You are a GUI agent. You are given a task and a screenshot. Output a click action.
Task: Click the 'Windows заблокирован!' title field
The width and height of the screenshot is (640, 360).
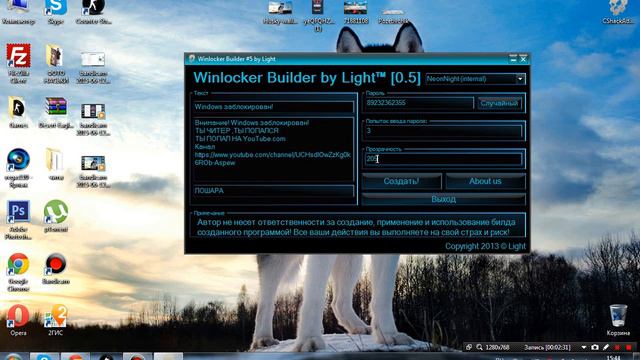tap(273, 107)
